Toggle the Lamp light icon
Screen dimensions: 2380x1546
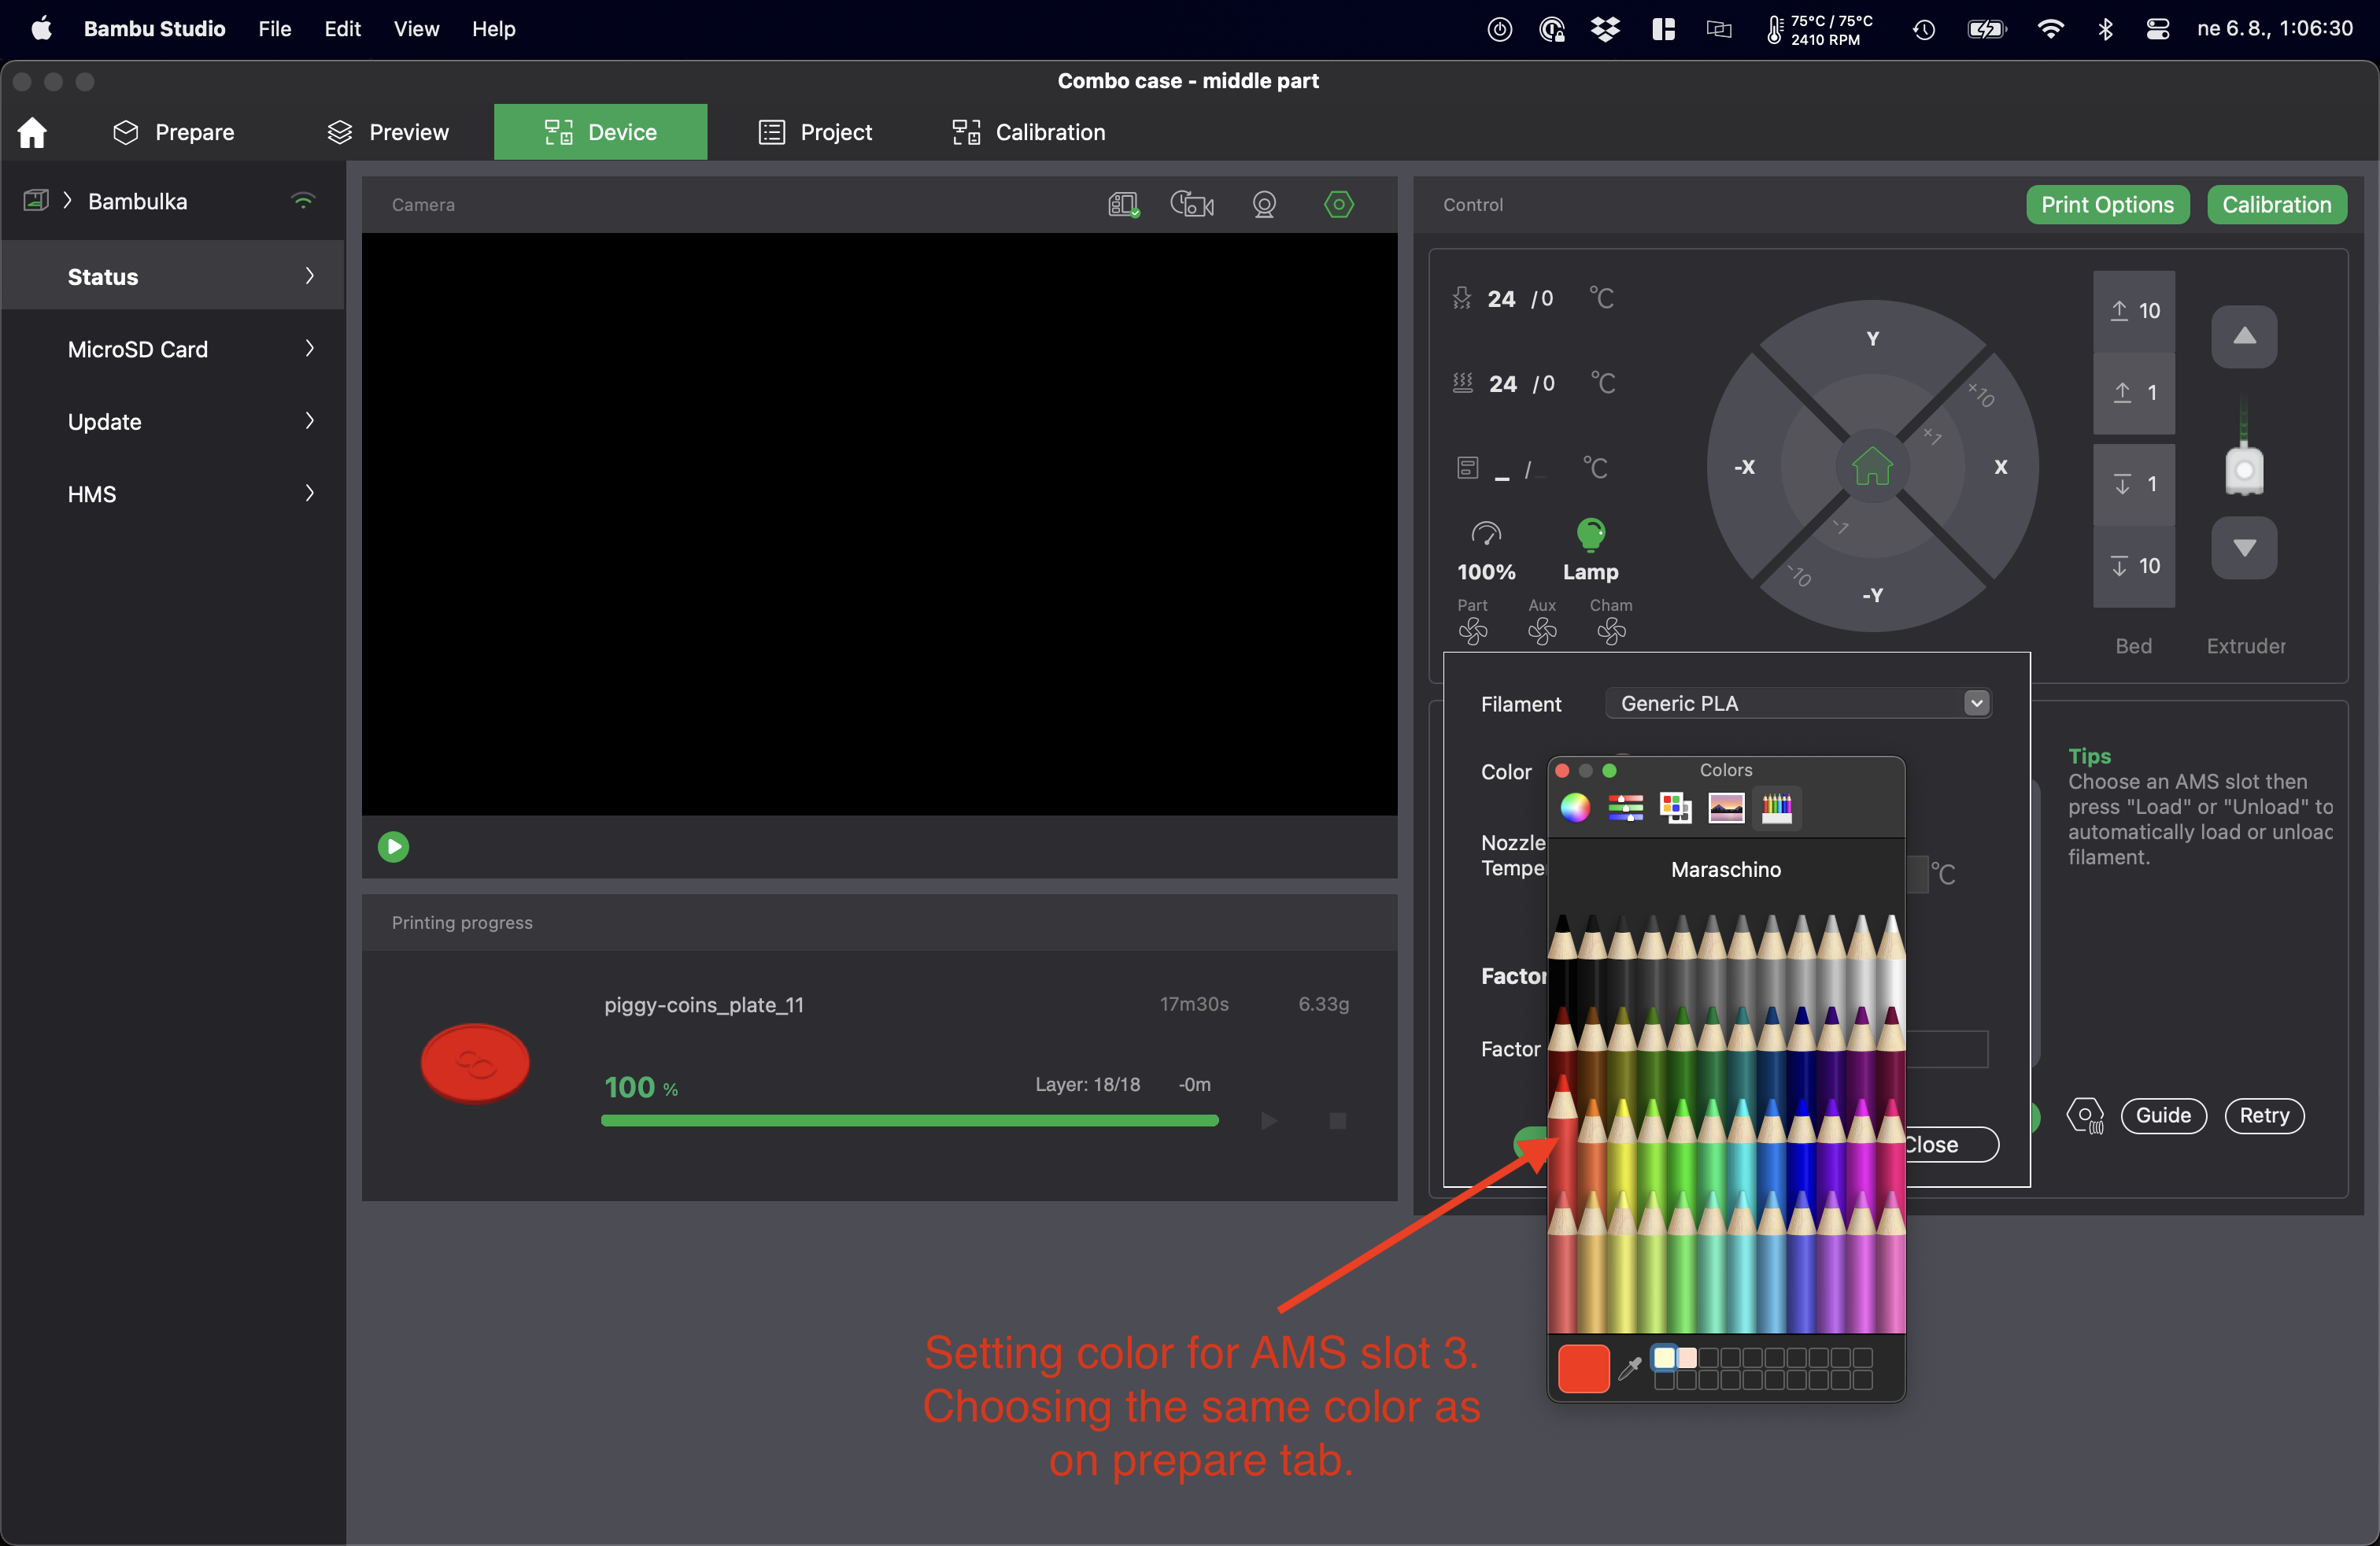(x=1590, y=535)
